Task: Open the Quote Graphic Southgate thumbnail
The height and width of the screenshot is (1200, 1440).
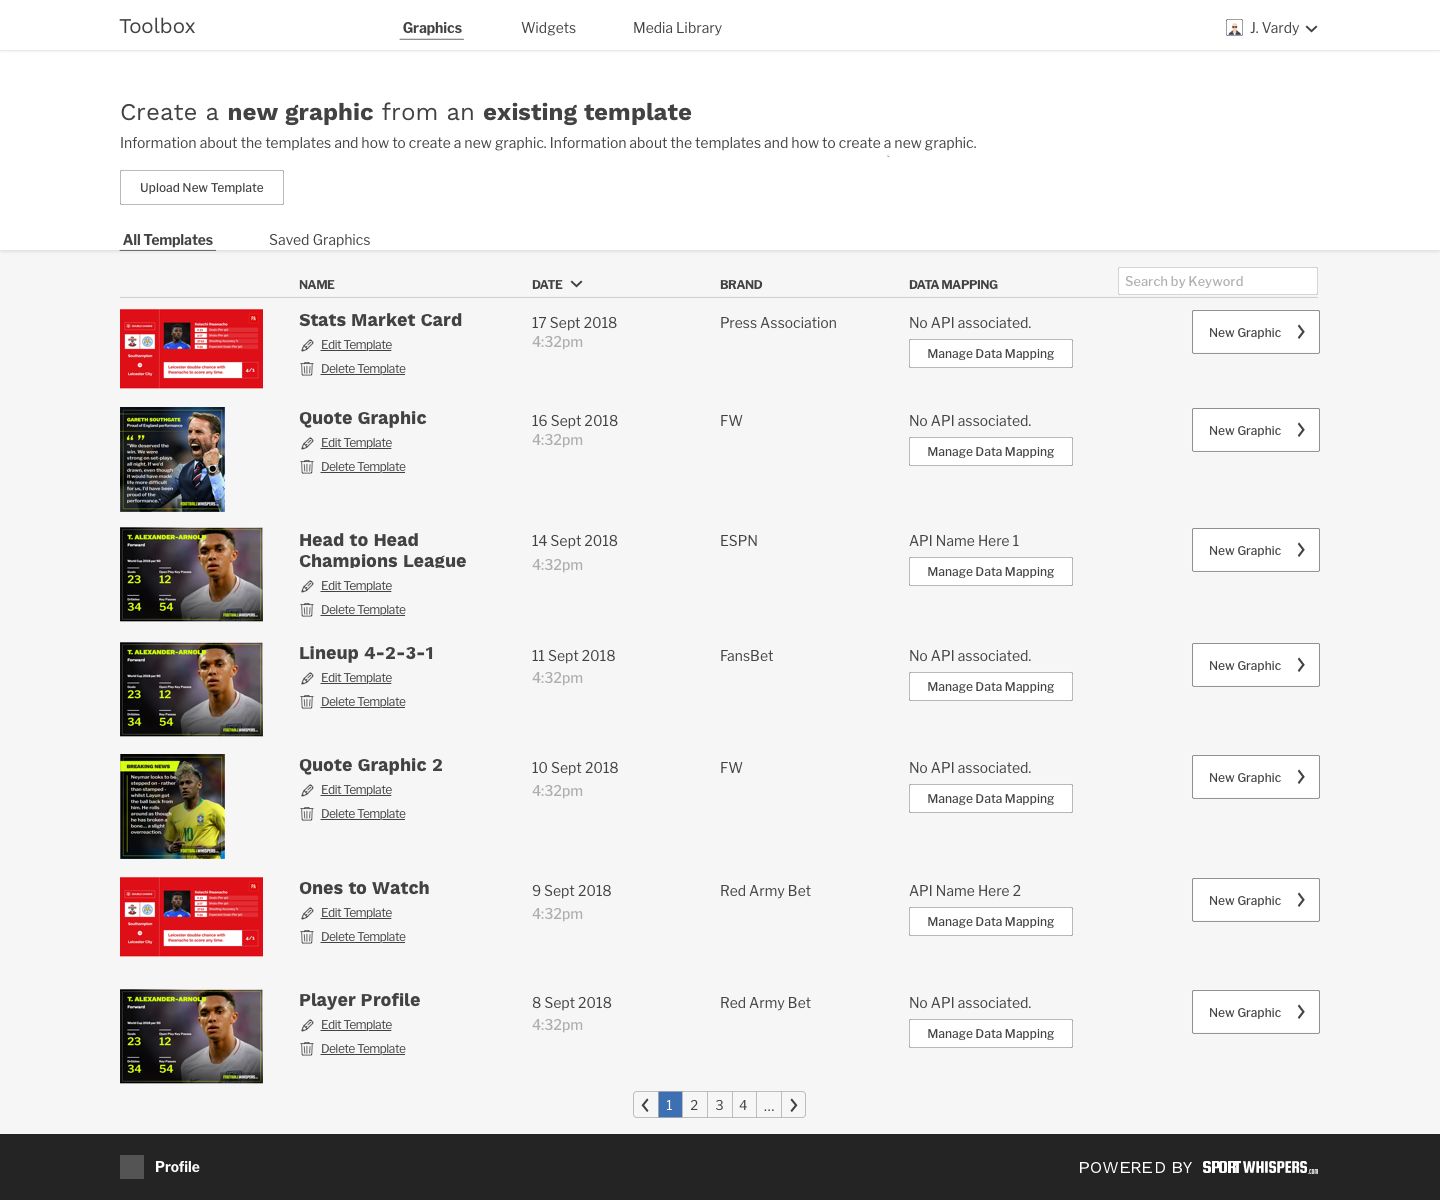Action: click(172, 459)
